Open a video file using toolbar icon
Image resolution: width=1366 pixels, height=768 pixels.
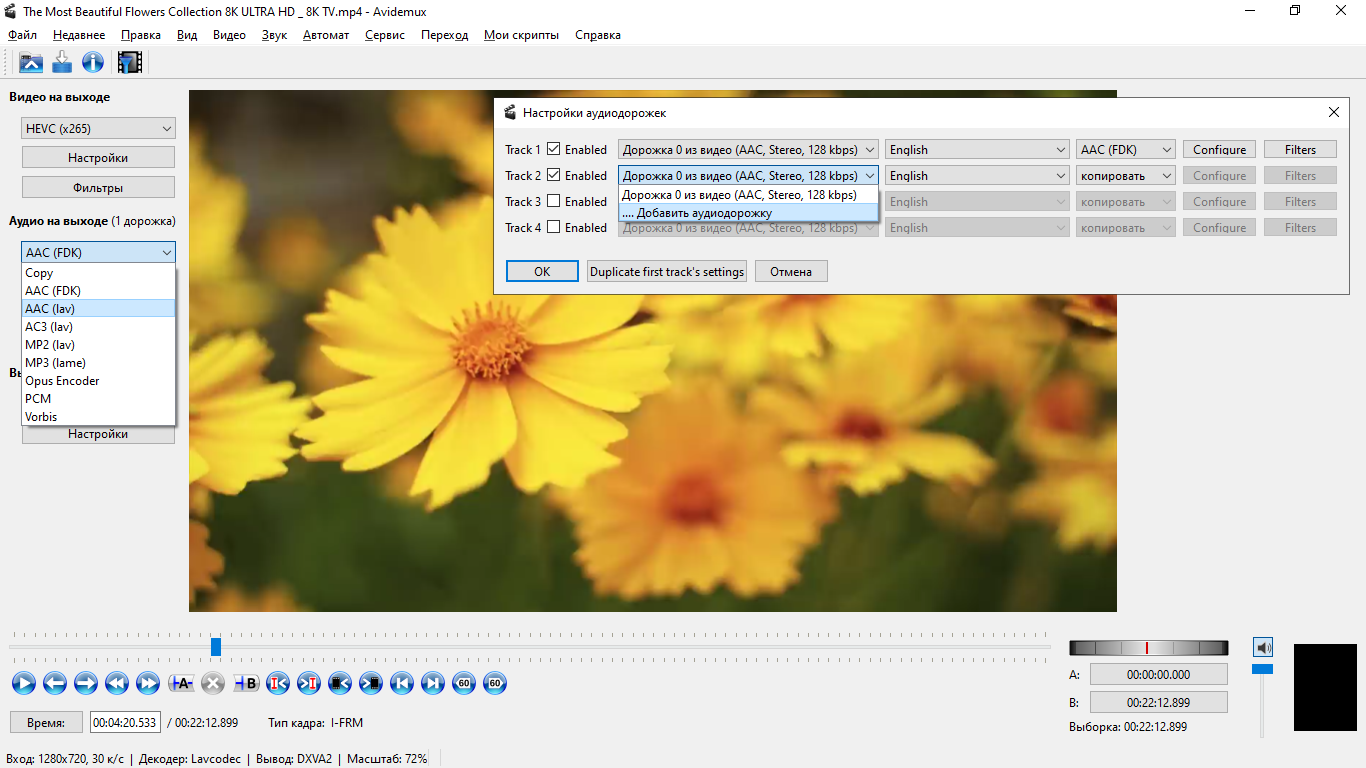click(31, 63)
